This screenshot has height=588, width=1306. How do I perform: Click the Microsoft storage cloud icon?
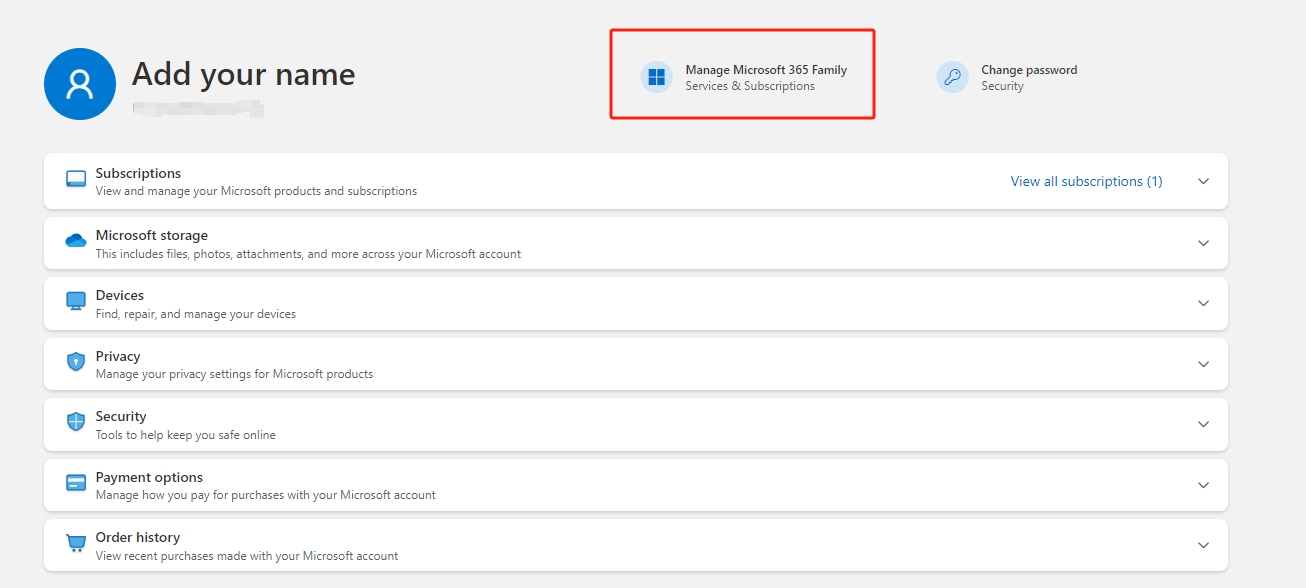[76, 241]
